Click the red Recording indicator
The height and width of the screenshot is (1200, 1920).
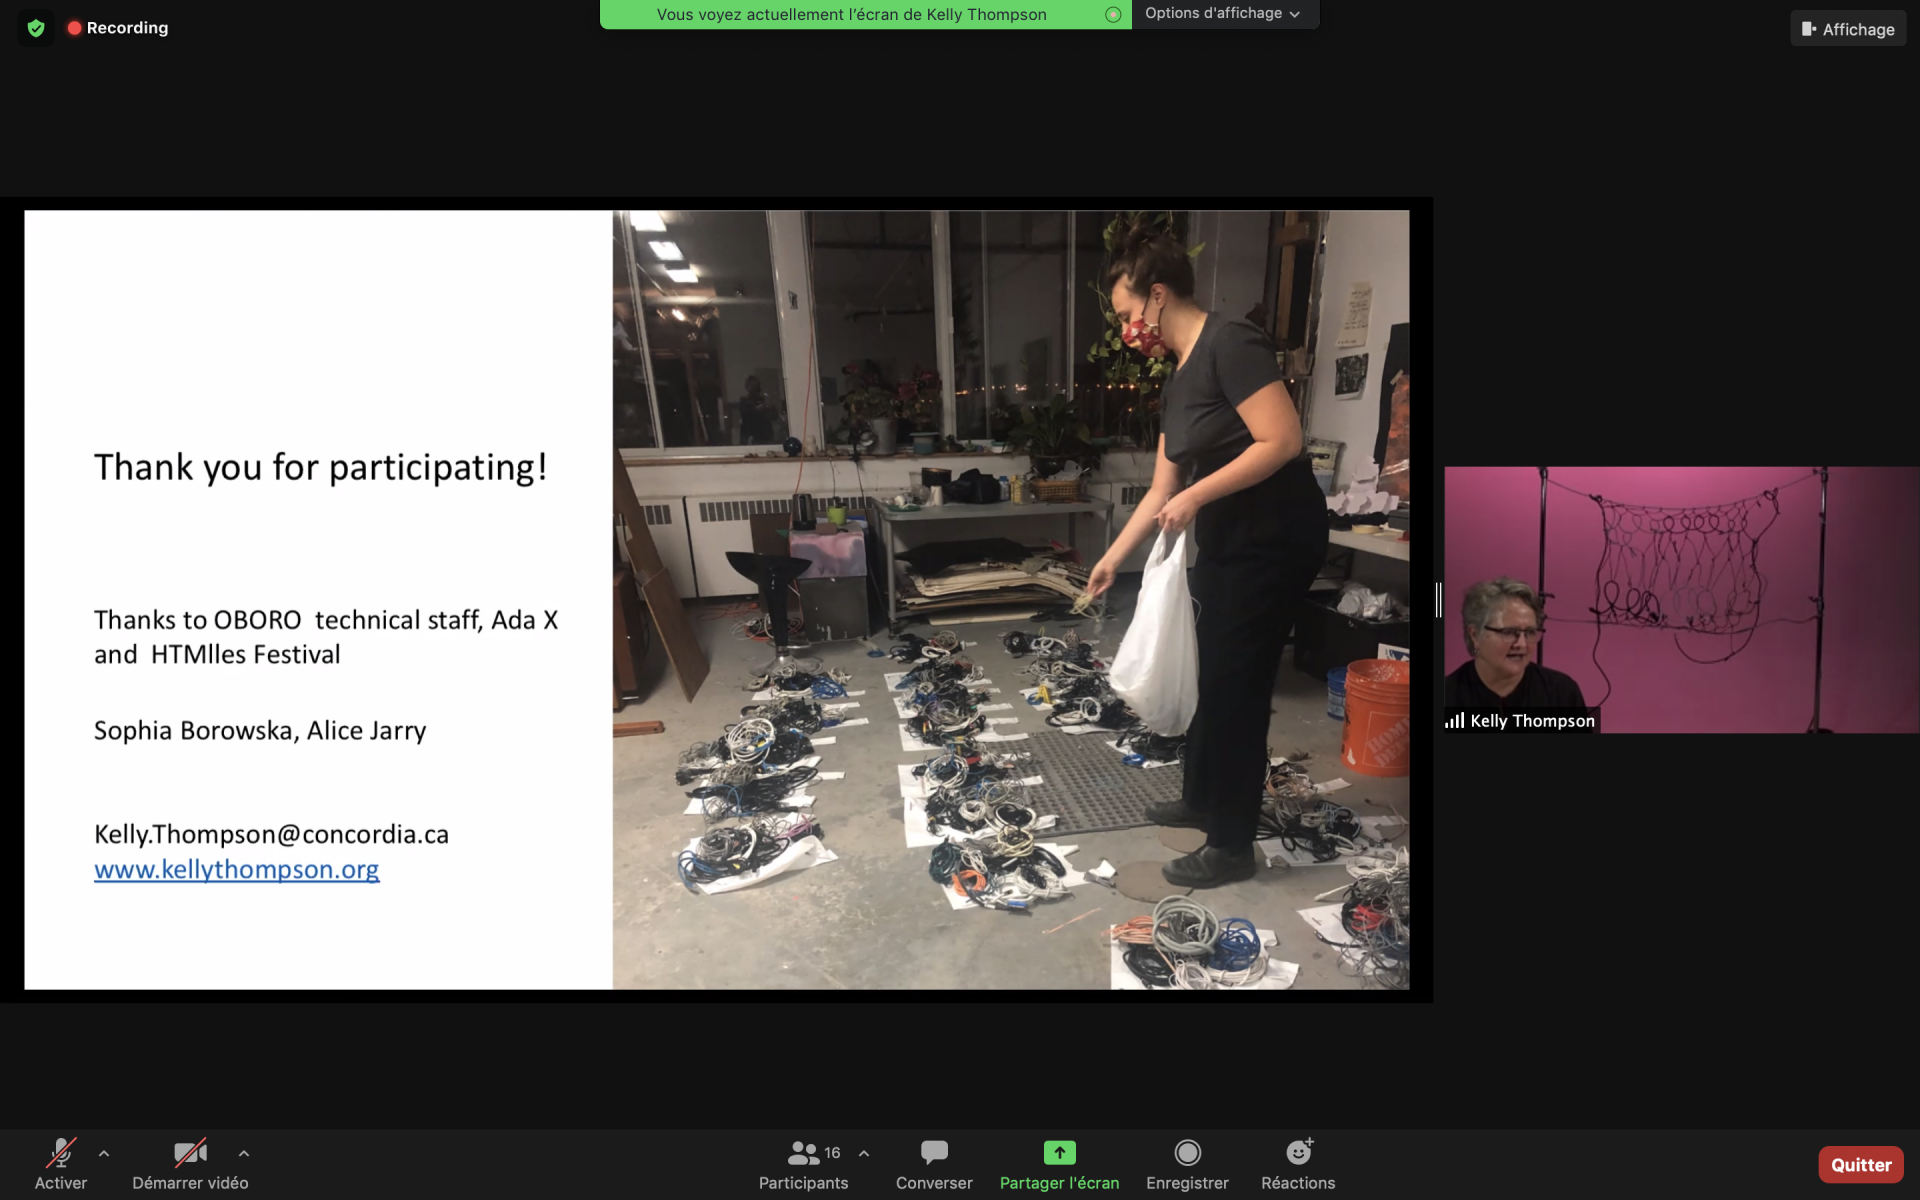118,28
